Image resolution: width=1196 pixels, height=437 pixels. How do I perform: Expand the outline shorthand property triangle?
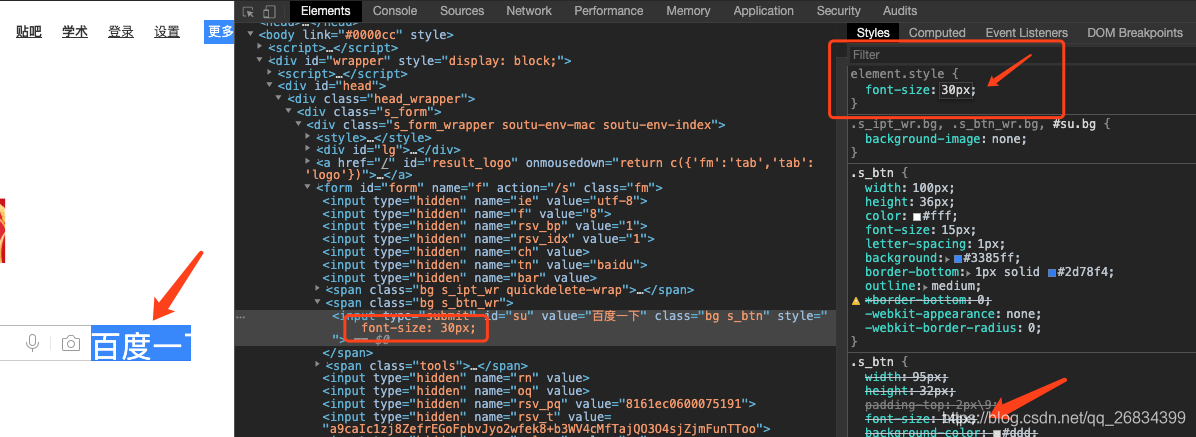(x=923, y=287)
